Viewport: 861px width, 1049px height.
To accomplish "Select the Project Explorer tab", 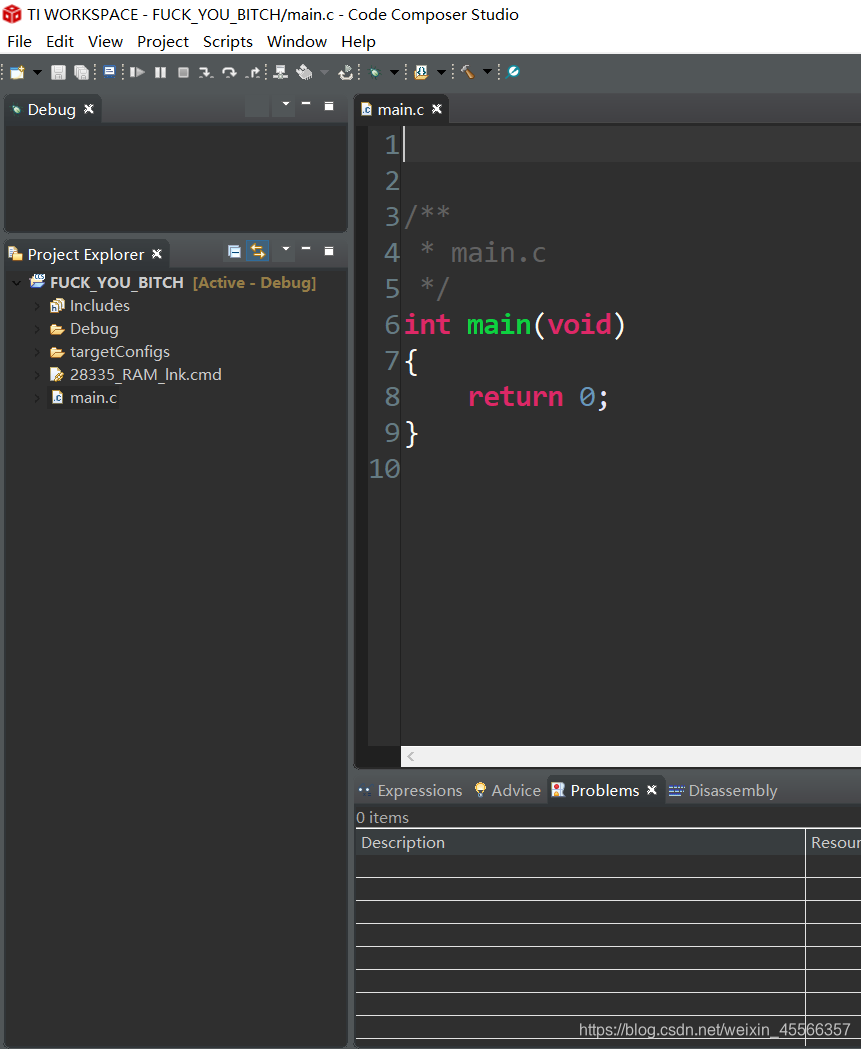I will click(x=86, y=254).
